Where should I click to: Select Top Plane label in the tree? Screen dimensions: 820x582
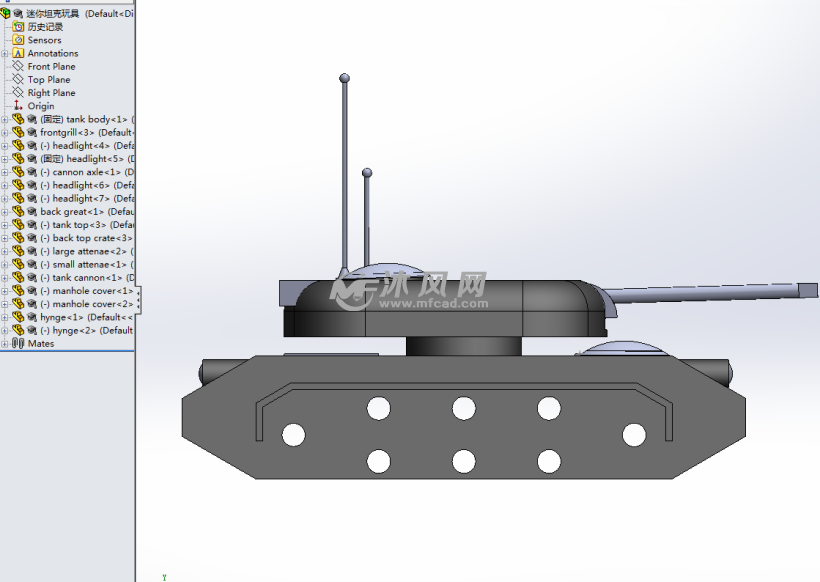click(x=49, y=79)
